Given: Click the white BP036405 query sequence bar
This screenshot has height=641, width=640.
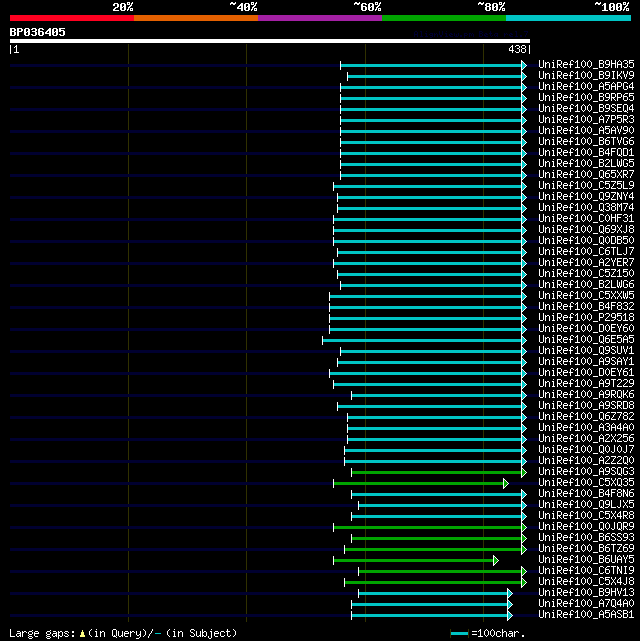Looking at the screenshot, I should click(x=270, y=41).
